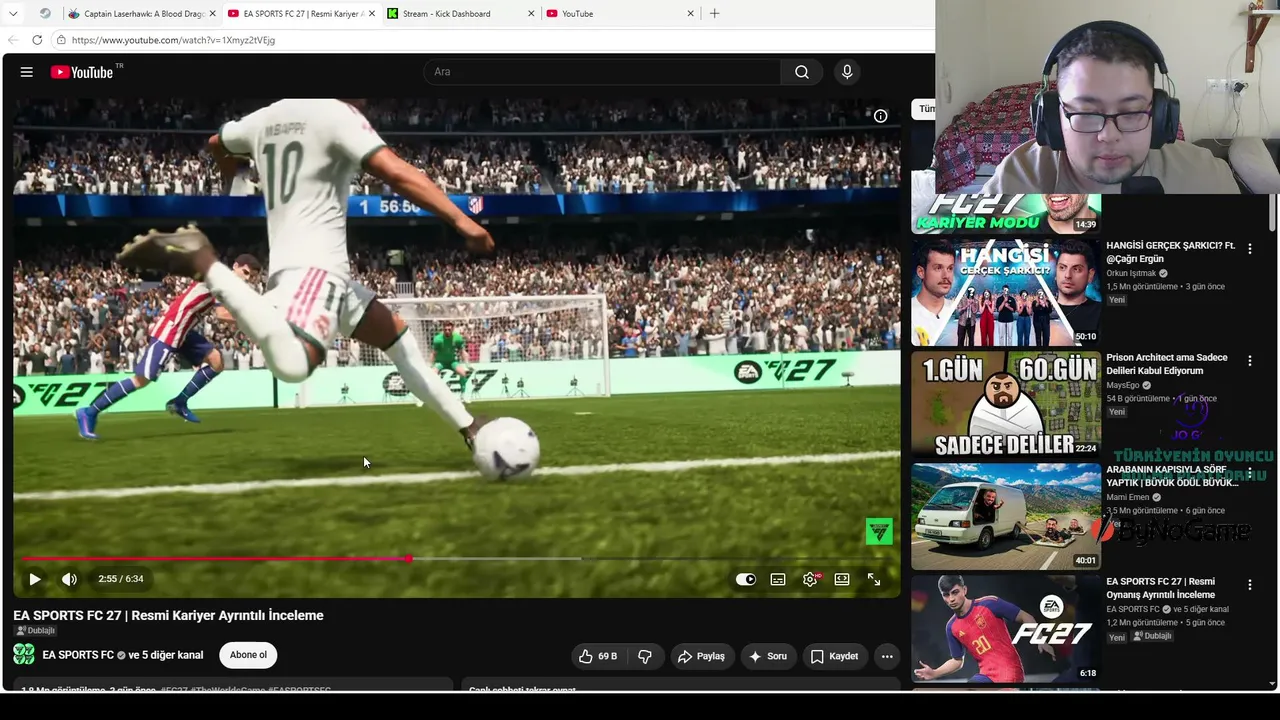The image size is (1280, 720).
Task: Click the search magnifier button
Action: tap(802, 72)
